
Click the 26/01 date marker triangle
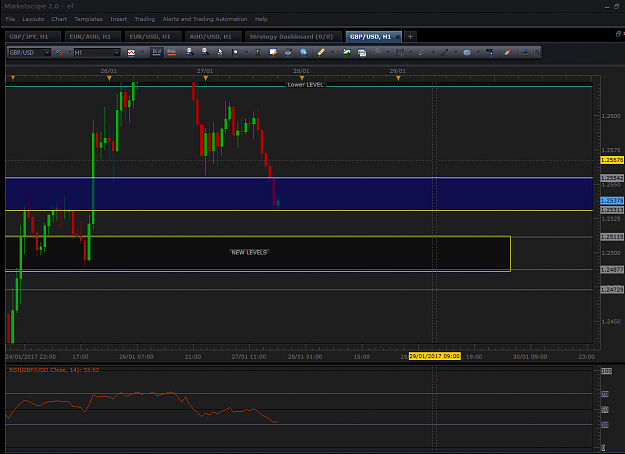pyautogui.click(x=109, y=79)
